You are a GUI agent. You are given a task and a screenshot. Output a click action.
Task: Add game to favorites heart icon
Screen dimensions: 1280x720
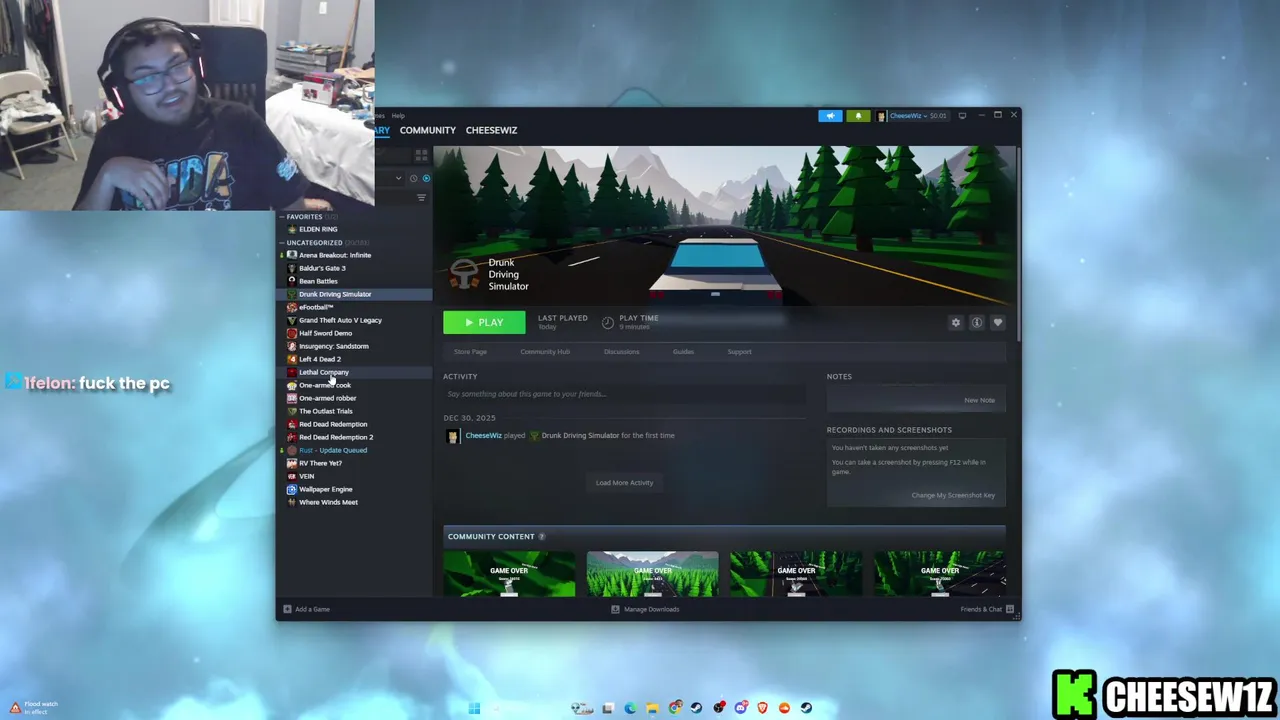click(998, 322)
